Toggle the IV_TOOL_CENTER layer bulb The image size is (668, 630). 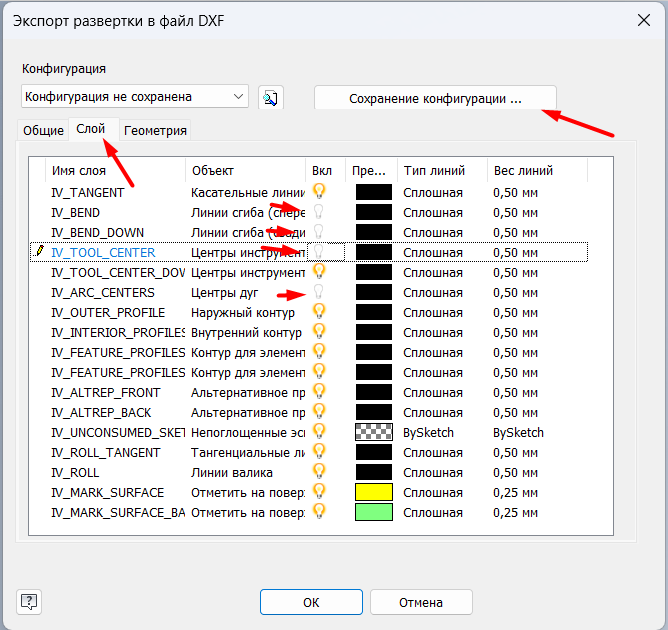pos(318,252)
